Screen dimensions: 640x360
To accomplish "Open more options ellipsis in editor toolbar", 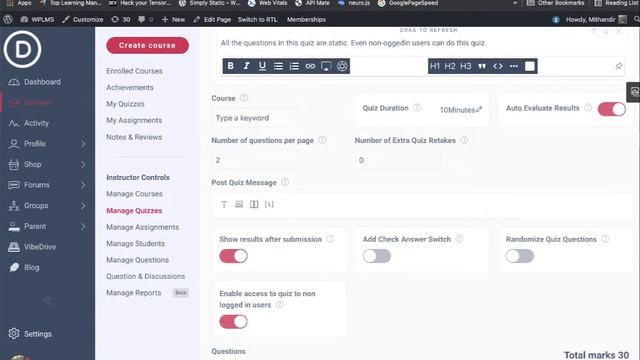I will [513, 66].
